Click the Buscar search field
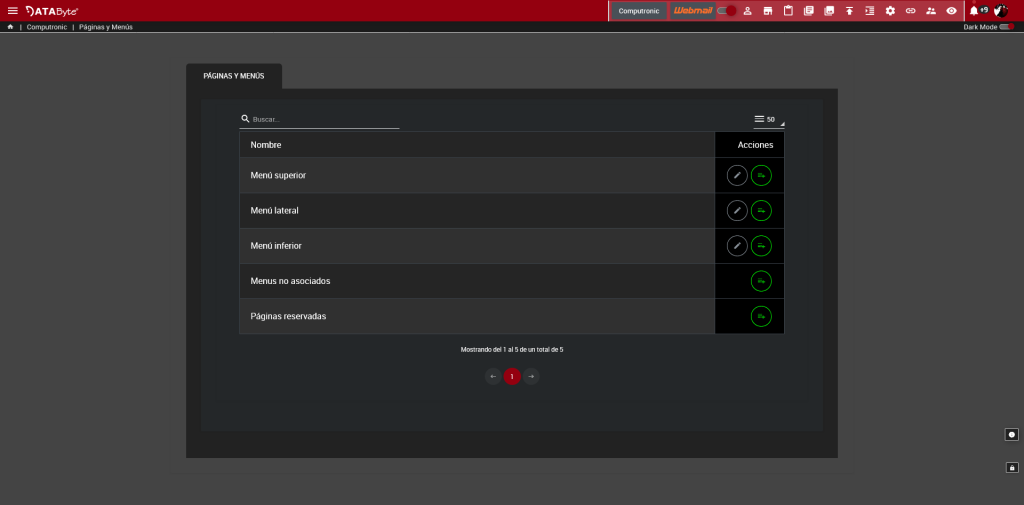This screenshot has width=1024, height=505. click(x=324, y=119)
